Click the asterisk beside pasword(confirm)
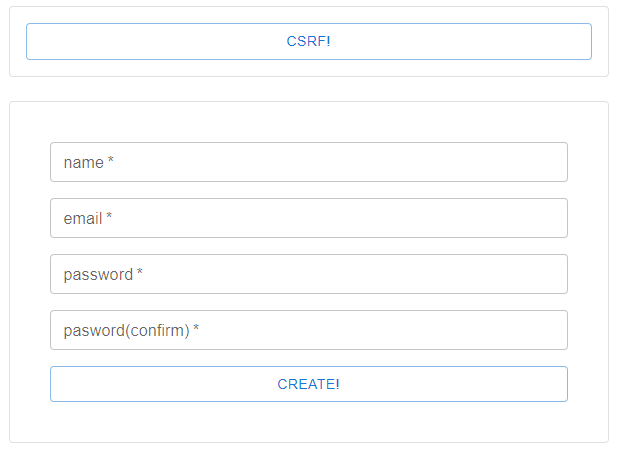 (x=196, y=329)
